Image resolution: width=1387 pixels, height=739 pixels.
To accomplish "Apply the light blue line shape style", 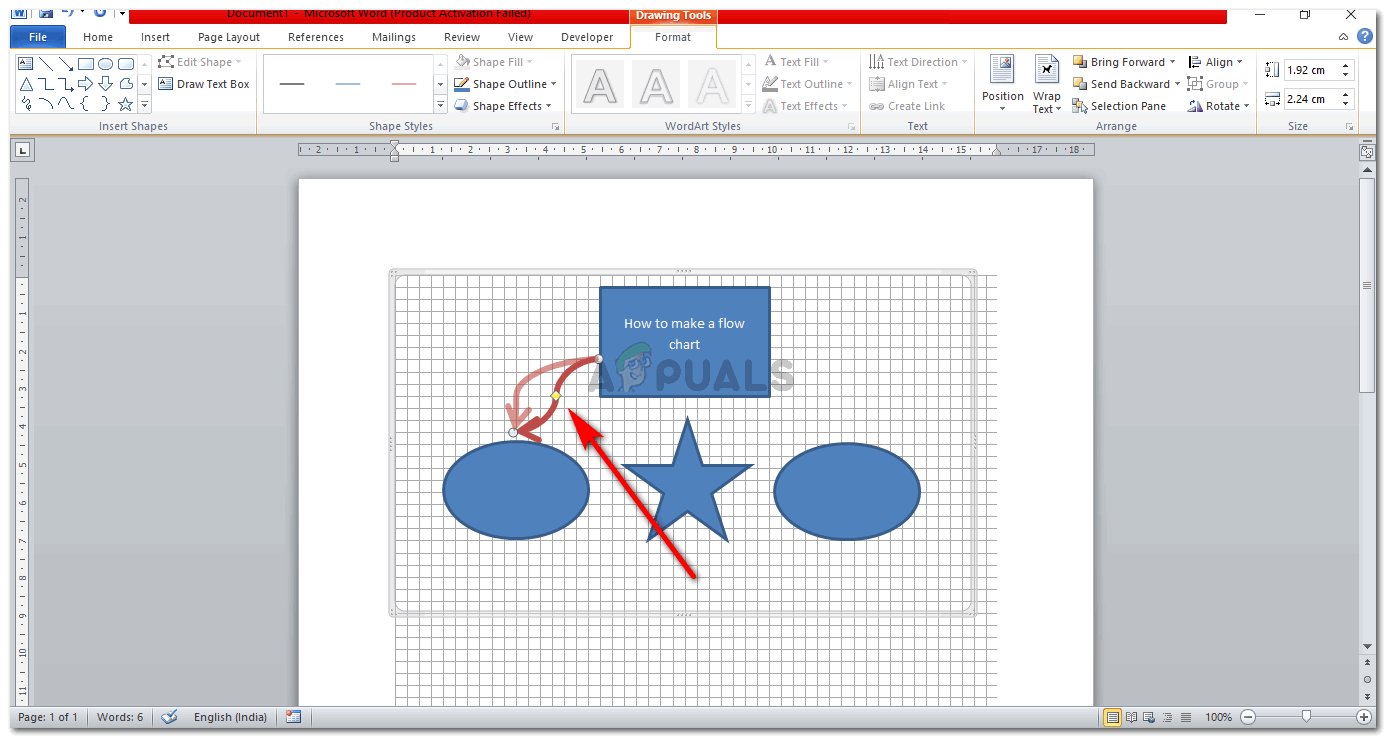I will click(348, 84).
